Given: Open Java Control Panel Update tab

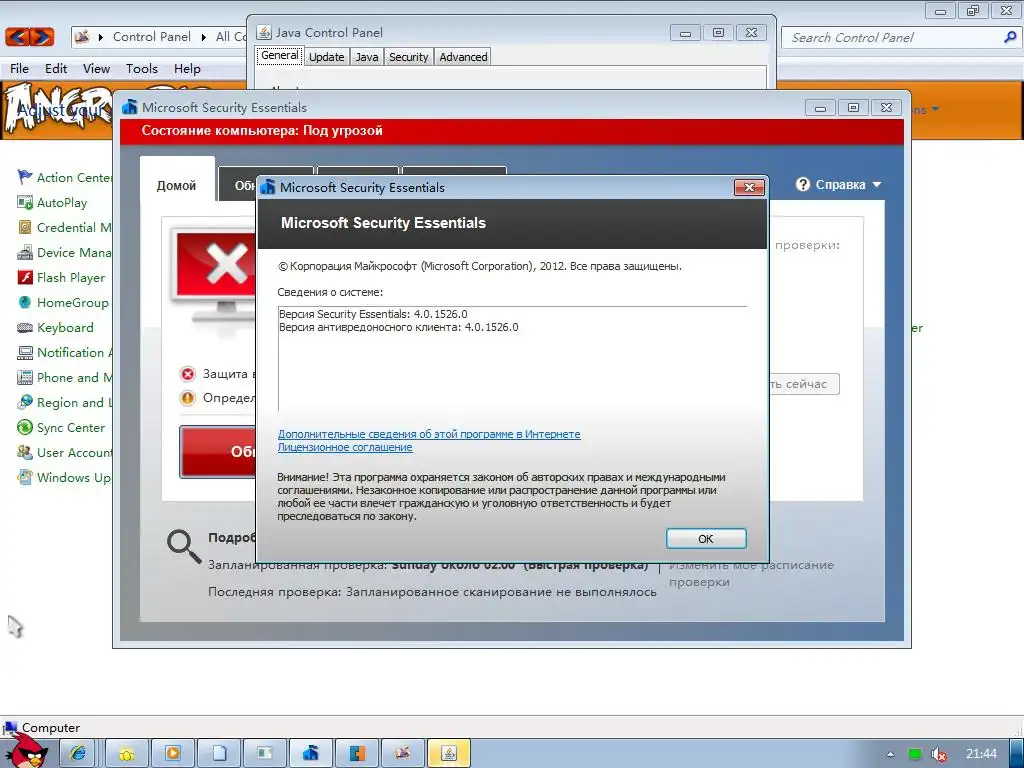Looking at the screenshot, I should click(327, 57).
